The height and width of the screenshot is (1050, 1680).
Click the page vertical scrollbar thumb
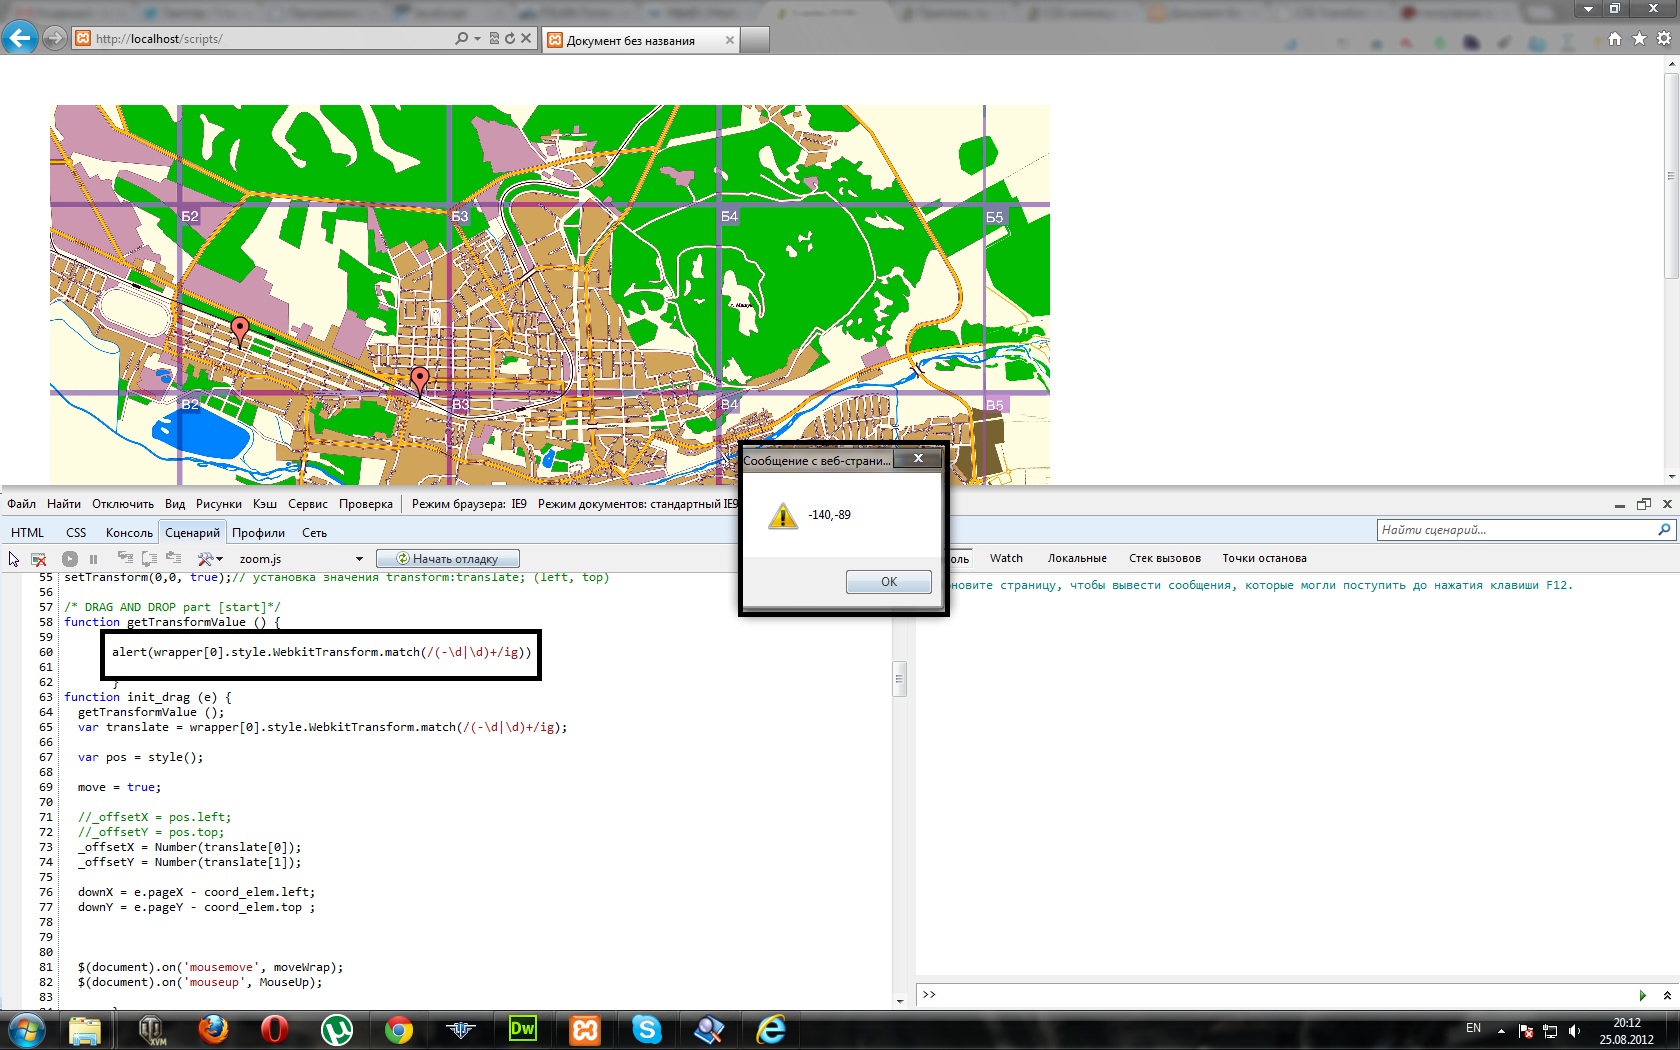[x=1671, y=175]
